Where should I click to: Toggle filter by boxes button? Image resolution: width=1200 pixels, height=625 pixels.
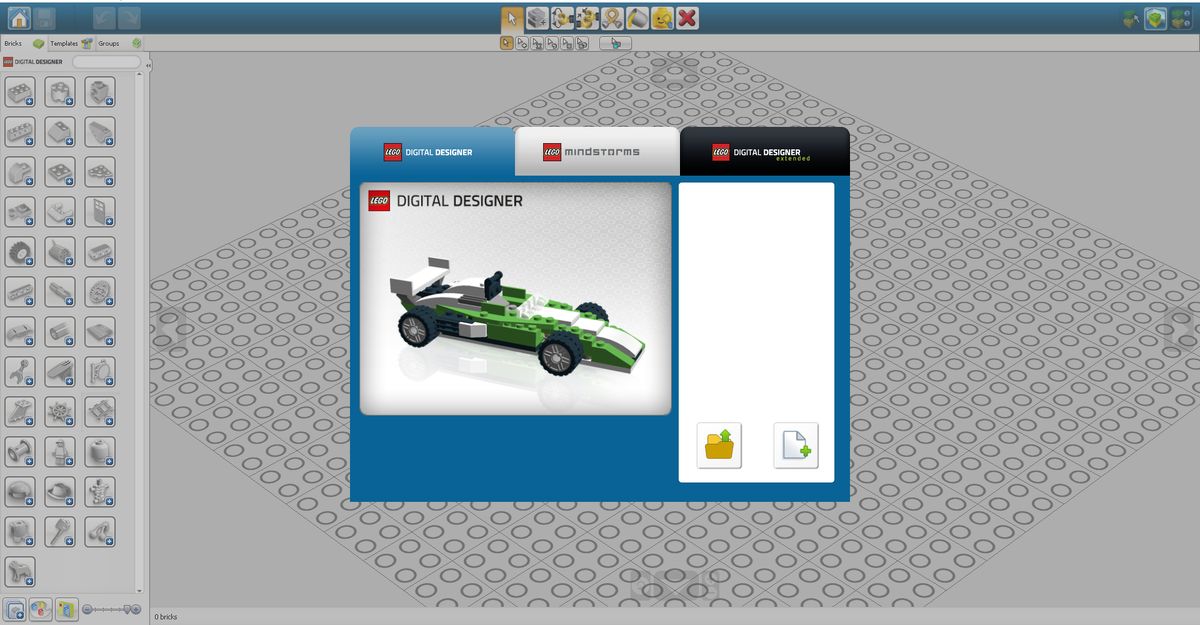point(67,608)
